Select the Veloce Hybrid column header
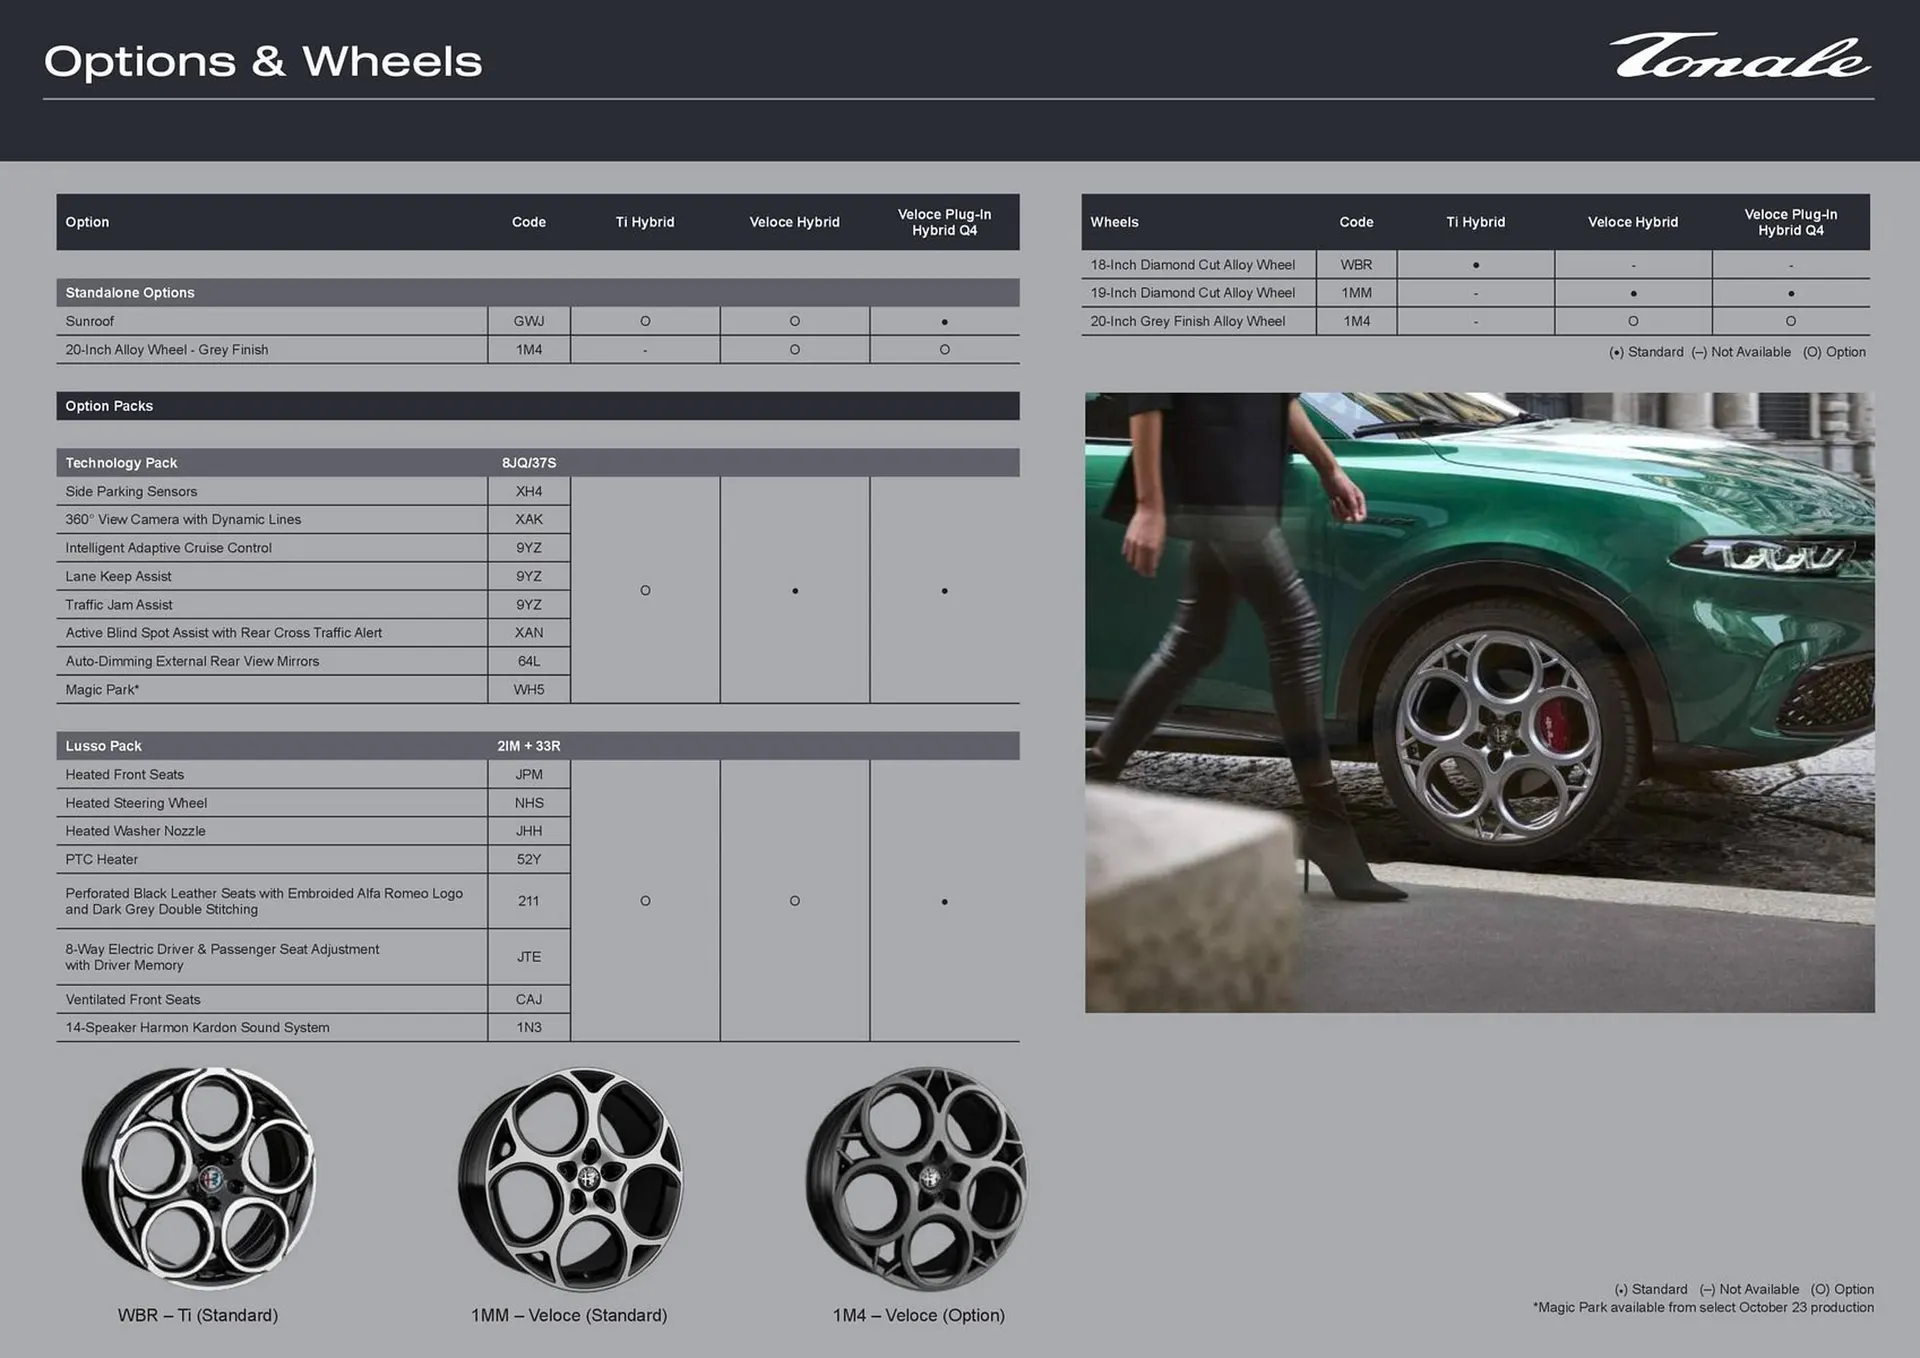1920x1358 pixels. [x=795, y=222]
